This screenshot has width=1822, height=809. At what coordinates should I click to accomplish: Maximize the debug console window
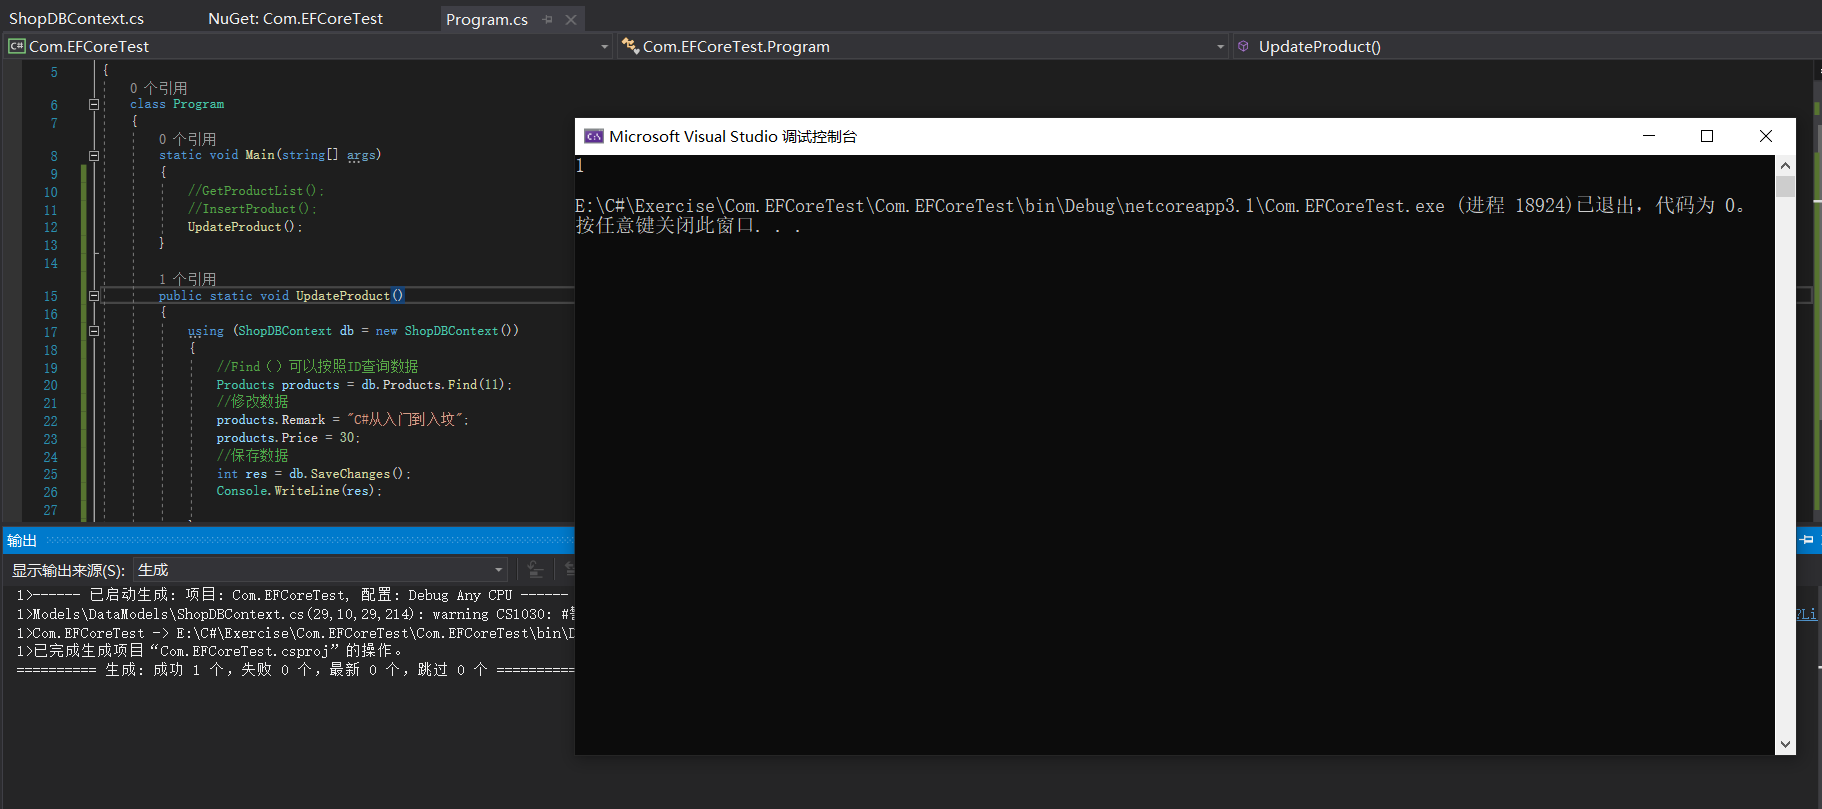tap(1707, 136)
